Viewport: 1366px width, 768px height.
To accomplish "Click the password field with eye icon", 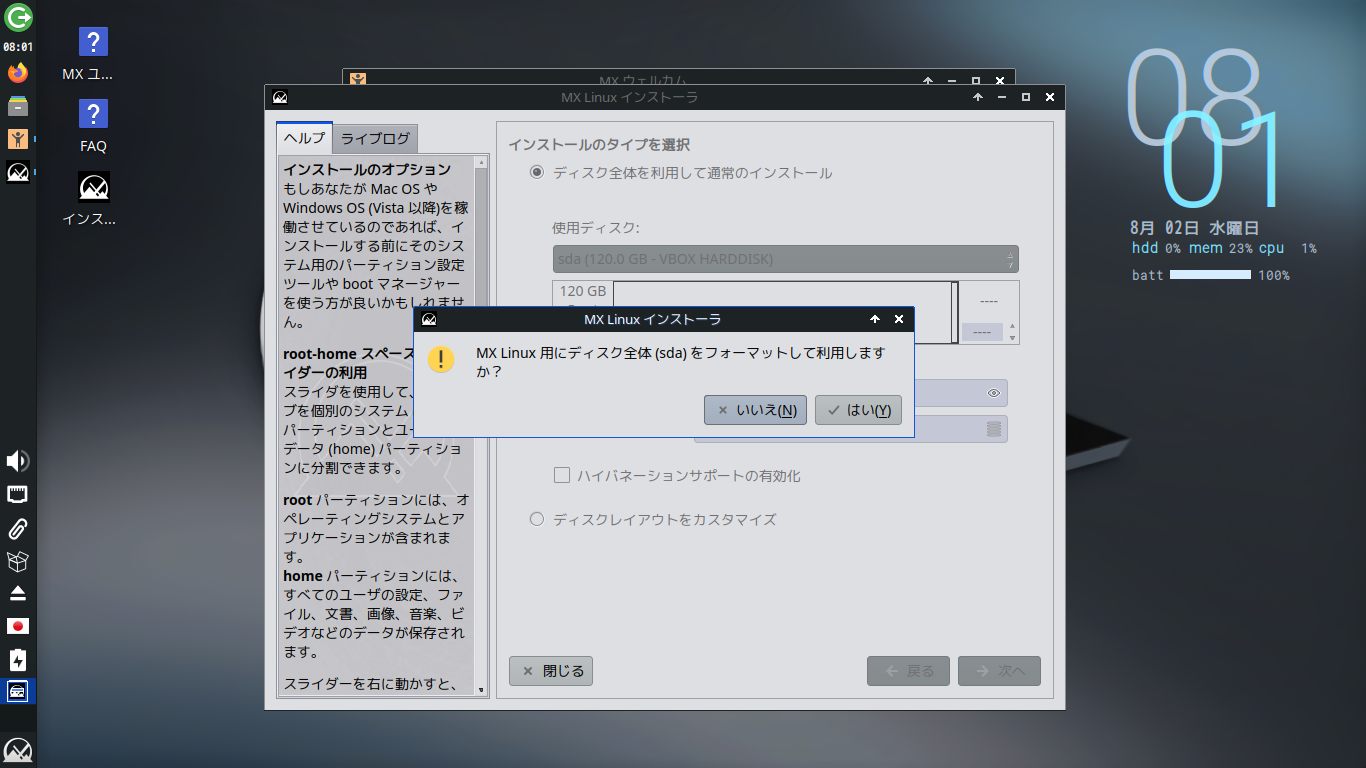I will click(850, 393).
